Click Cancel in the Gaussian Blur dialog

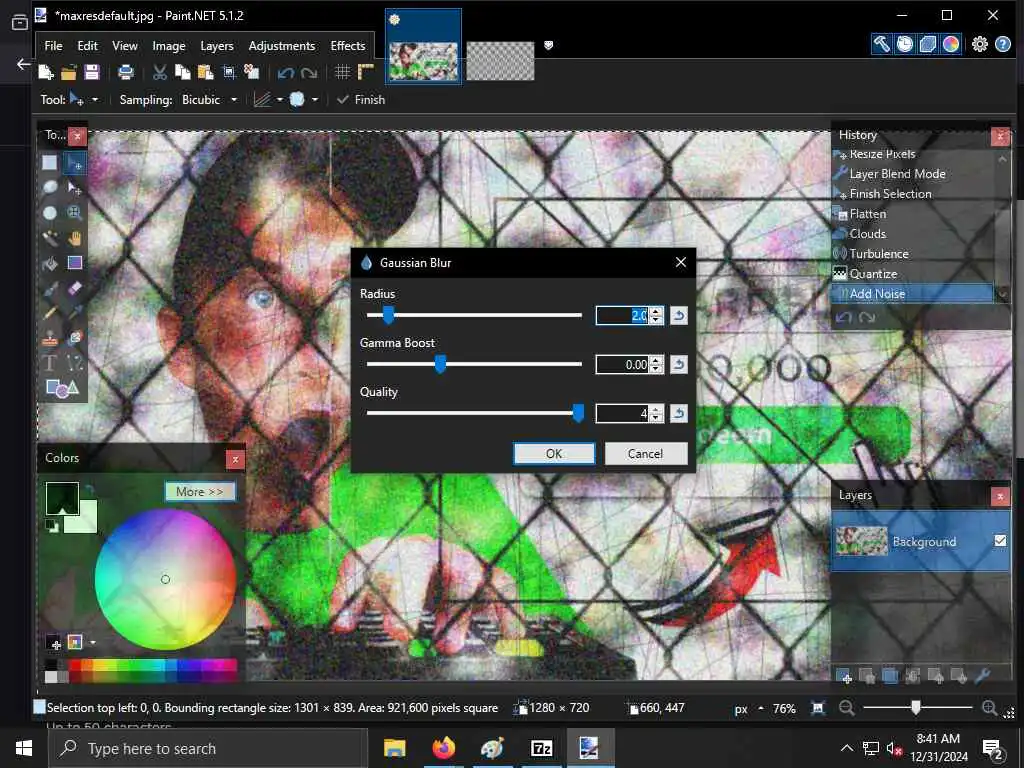pyautogui.click(x=645, y=453)
